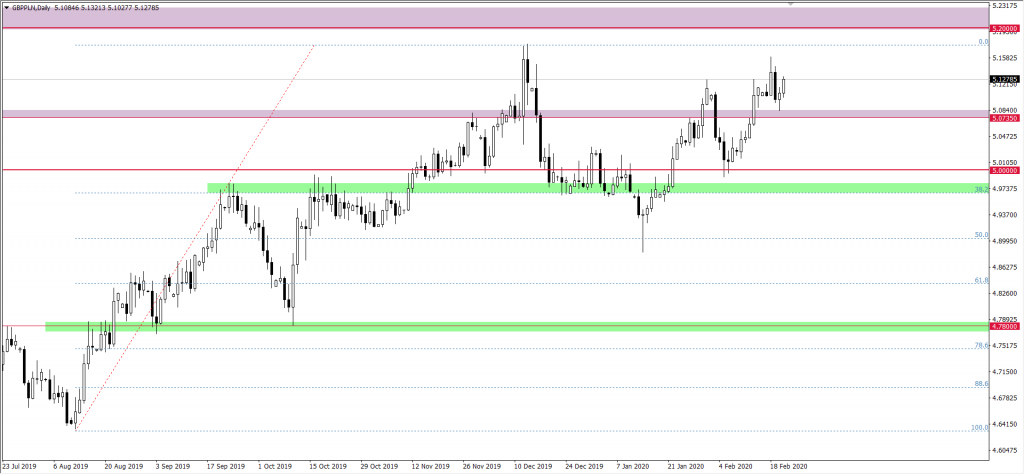
Task: Click the 4 Feb 2020 date label
Action: pyautogui.click(x=737, y=467)
